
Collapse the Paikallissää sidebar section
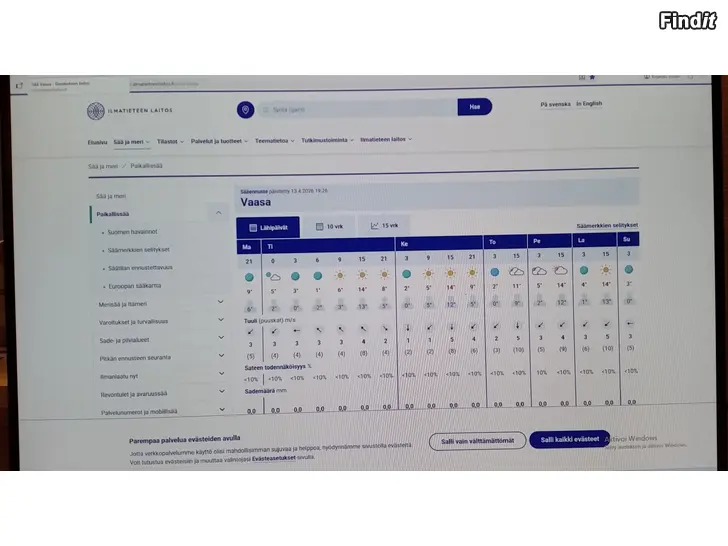(x=219, y=213)
